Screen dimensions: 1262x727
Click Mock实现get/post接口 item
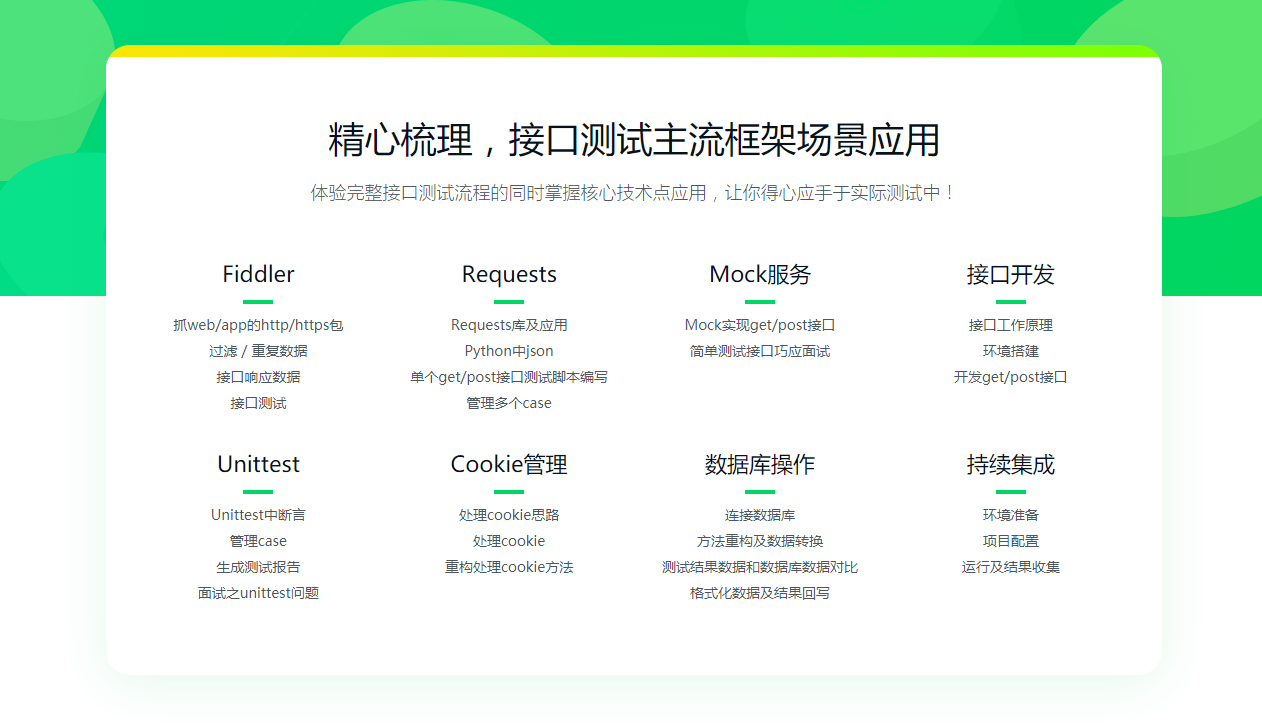point(760,325)
